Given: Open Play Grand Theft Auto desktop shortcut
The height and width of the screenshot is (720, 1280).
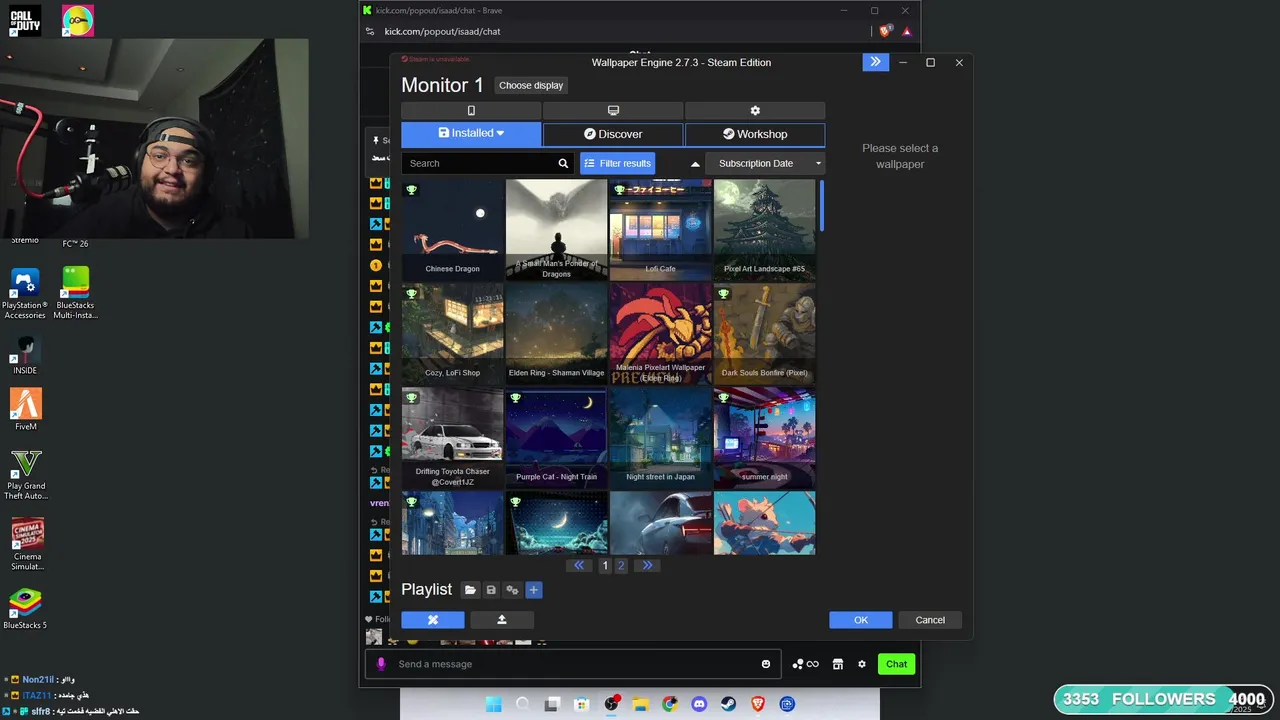Looking at the screenshot, I should 26,475.
